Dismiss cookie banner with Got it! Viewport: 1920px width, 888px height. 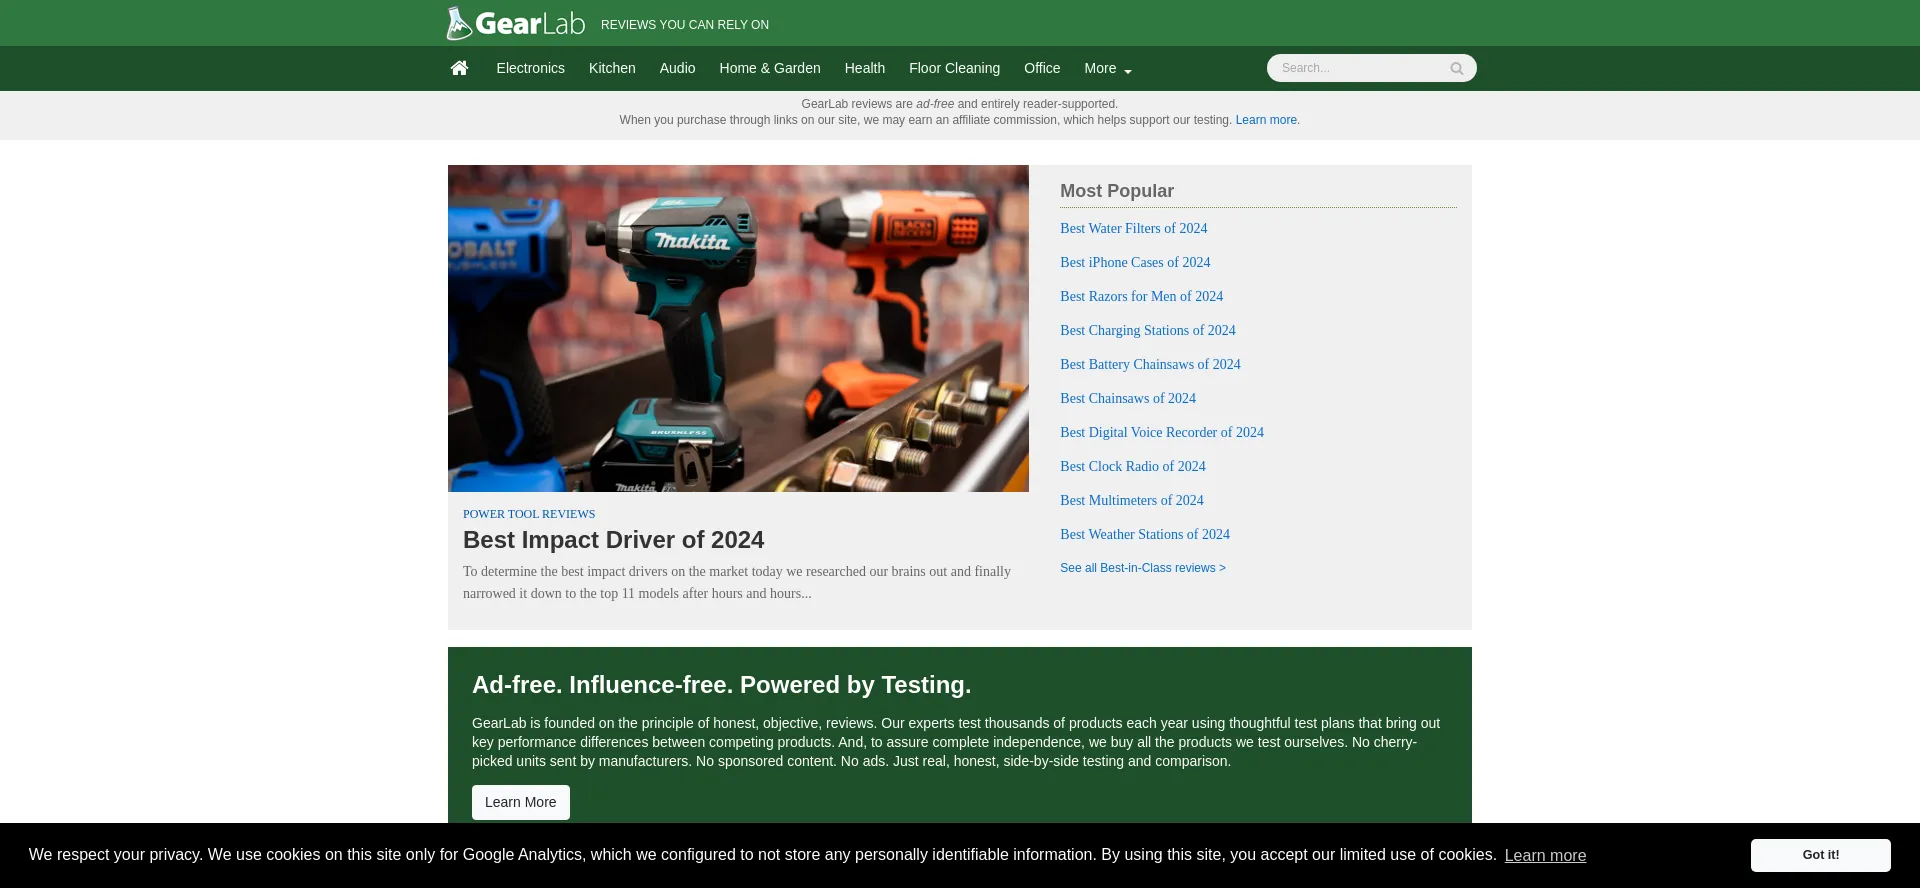(x=1820, y=855)
